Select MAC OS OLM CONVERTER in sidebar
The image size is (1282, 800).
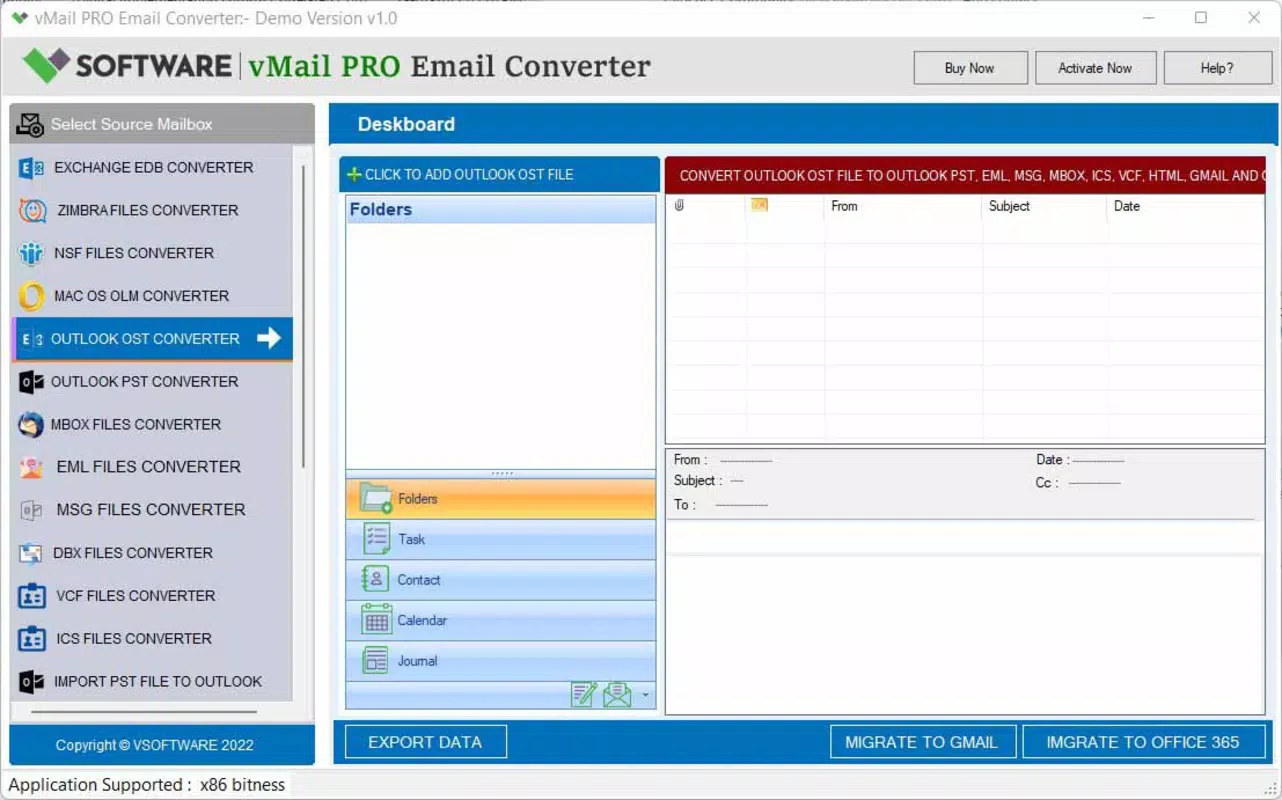click(x=152, y=297)
